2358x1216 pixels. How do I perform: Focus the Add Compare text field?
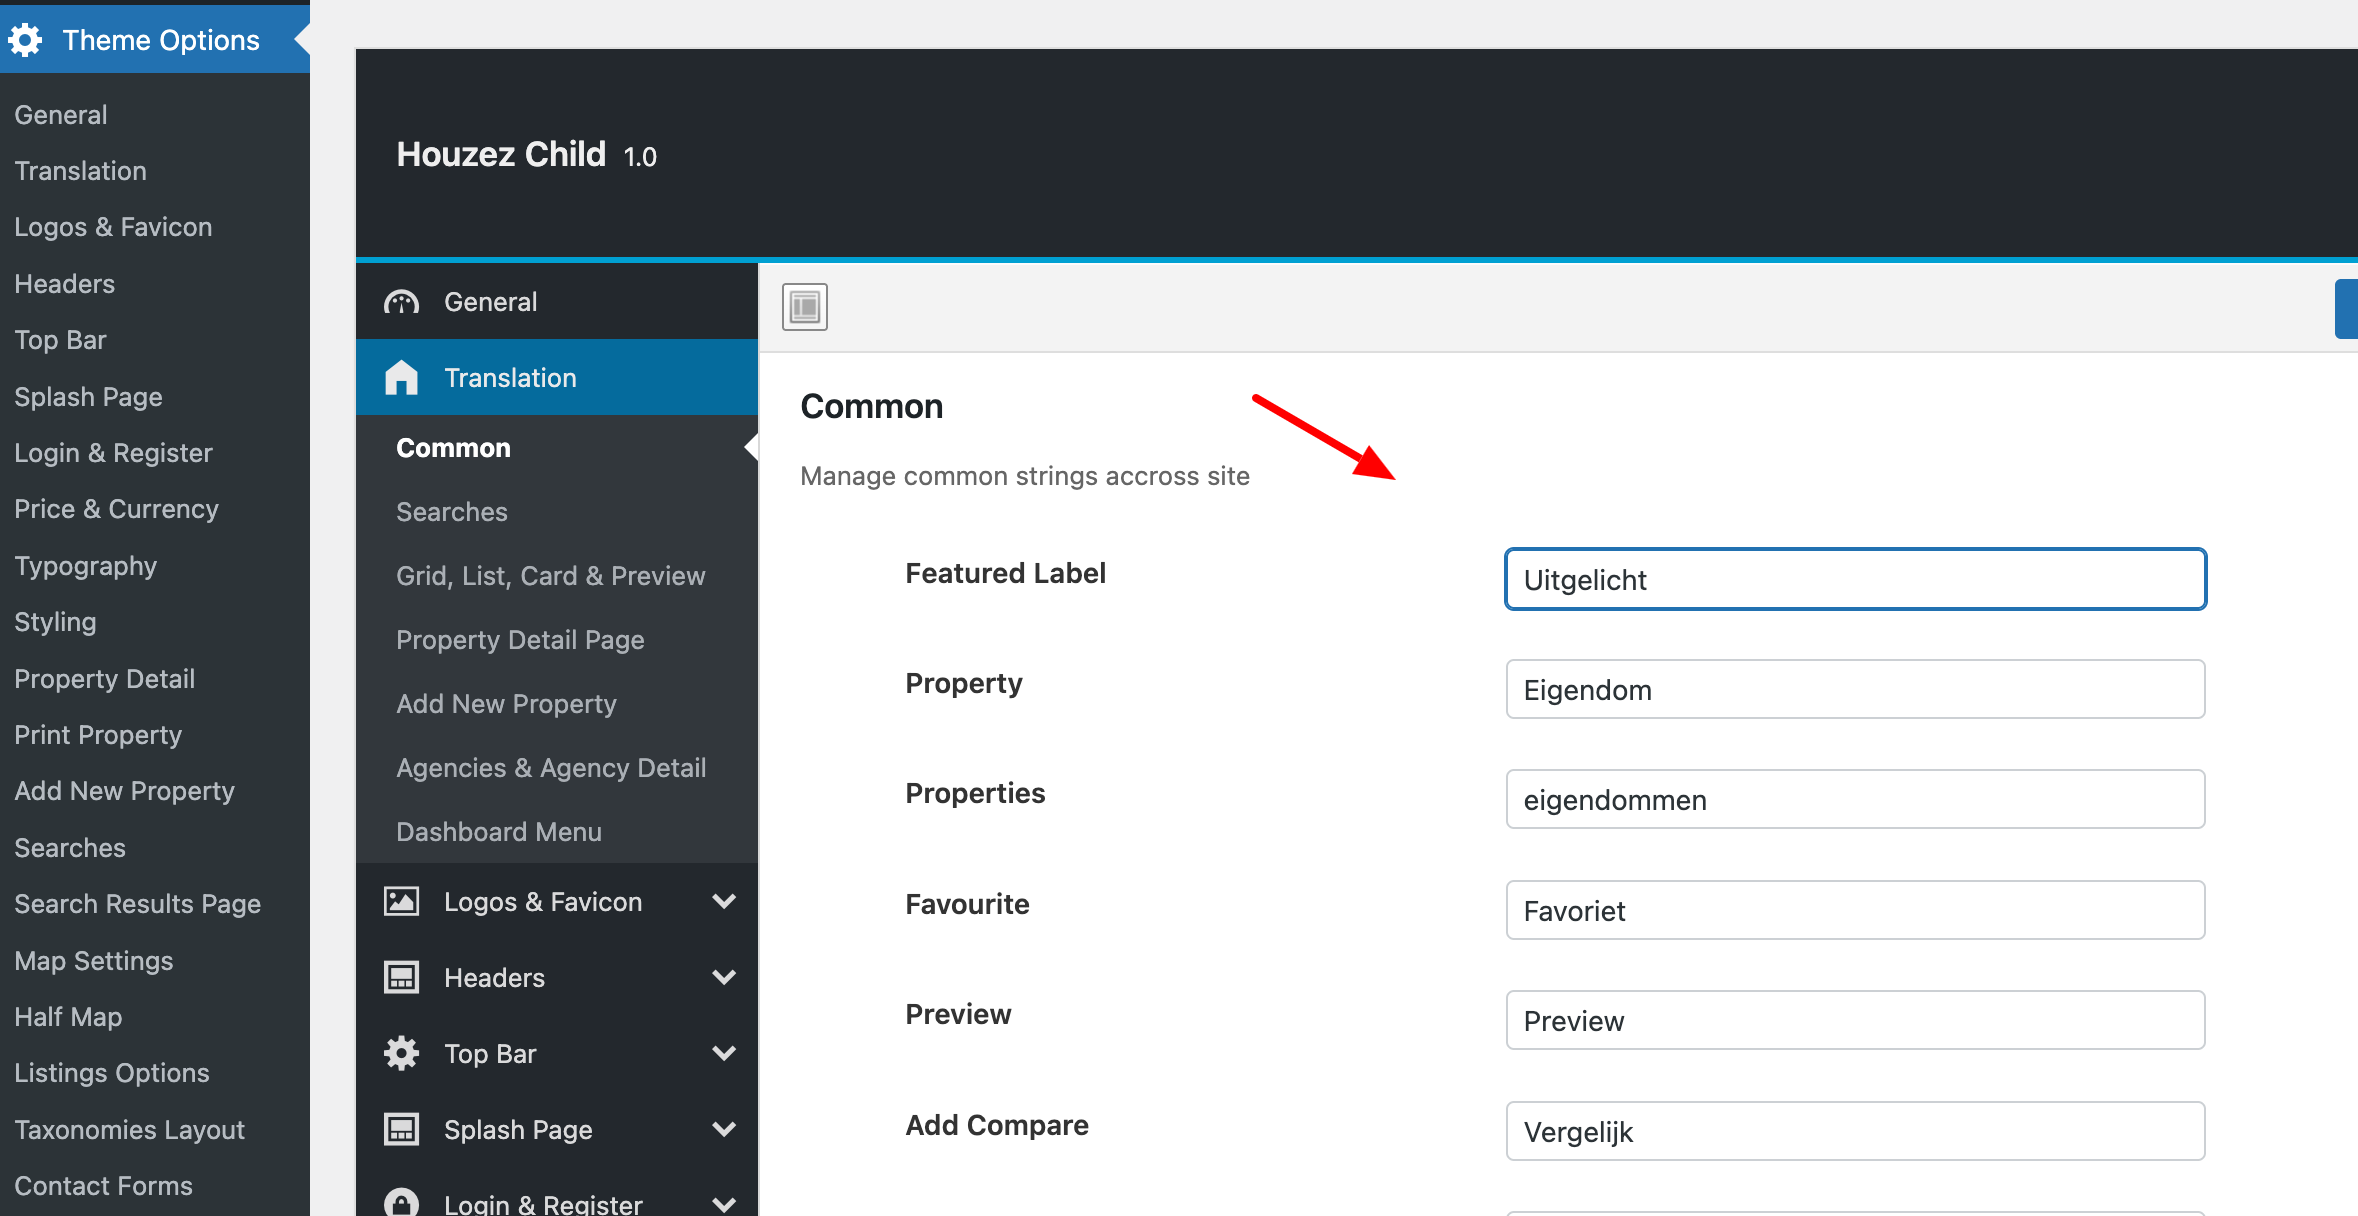tap(1854, 1131)
